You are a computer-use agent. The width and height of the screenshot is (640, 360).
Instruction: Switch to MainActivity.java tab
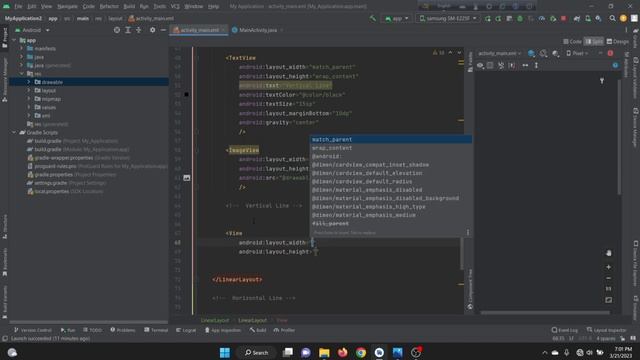(x=258, y=30)
